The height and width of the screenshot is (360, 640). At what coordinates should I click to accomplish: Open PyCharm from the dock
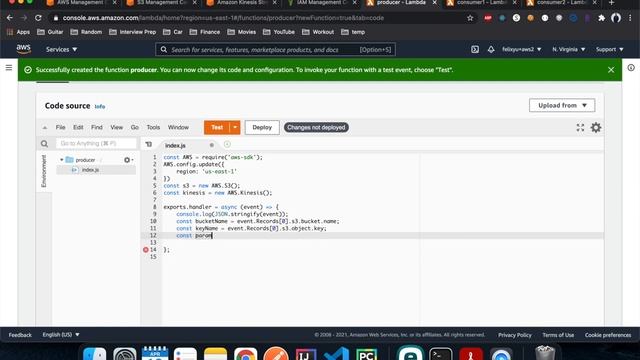pyautogui.click(x=366, y=354)
